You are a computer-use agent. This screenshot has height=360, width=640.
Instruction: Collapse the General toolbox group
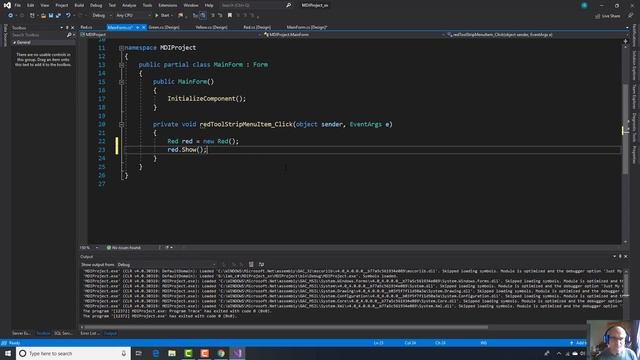[x=14, y=42]
